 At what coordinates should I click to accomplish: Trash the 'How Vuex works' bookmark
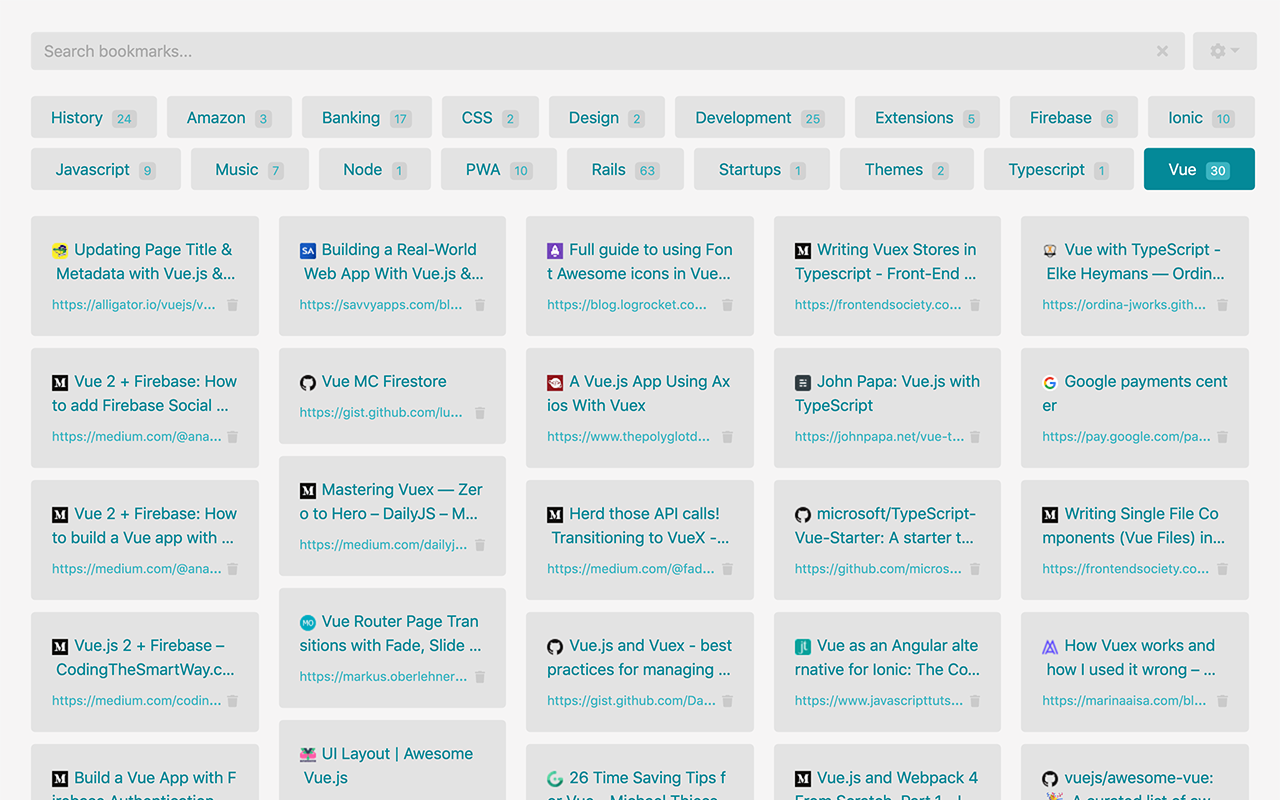tap(1222, 701)
